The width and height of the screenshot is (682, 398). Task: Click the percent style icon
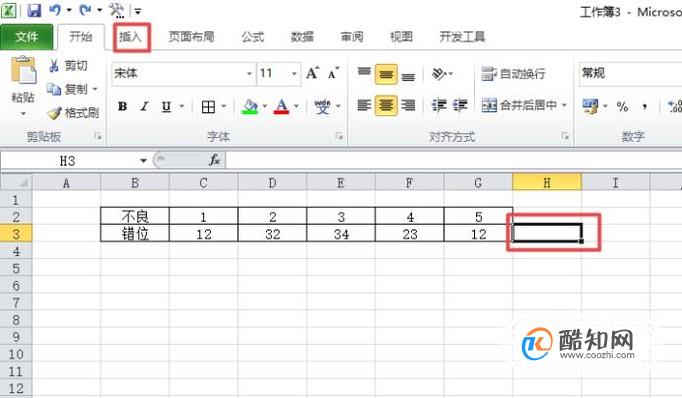click(x=622, y=106)
